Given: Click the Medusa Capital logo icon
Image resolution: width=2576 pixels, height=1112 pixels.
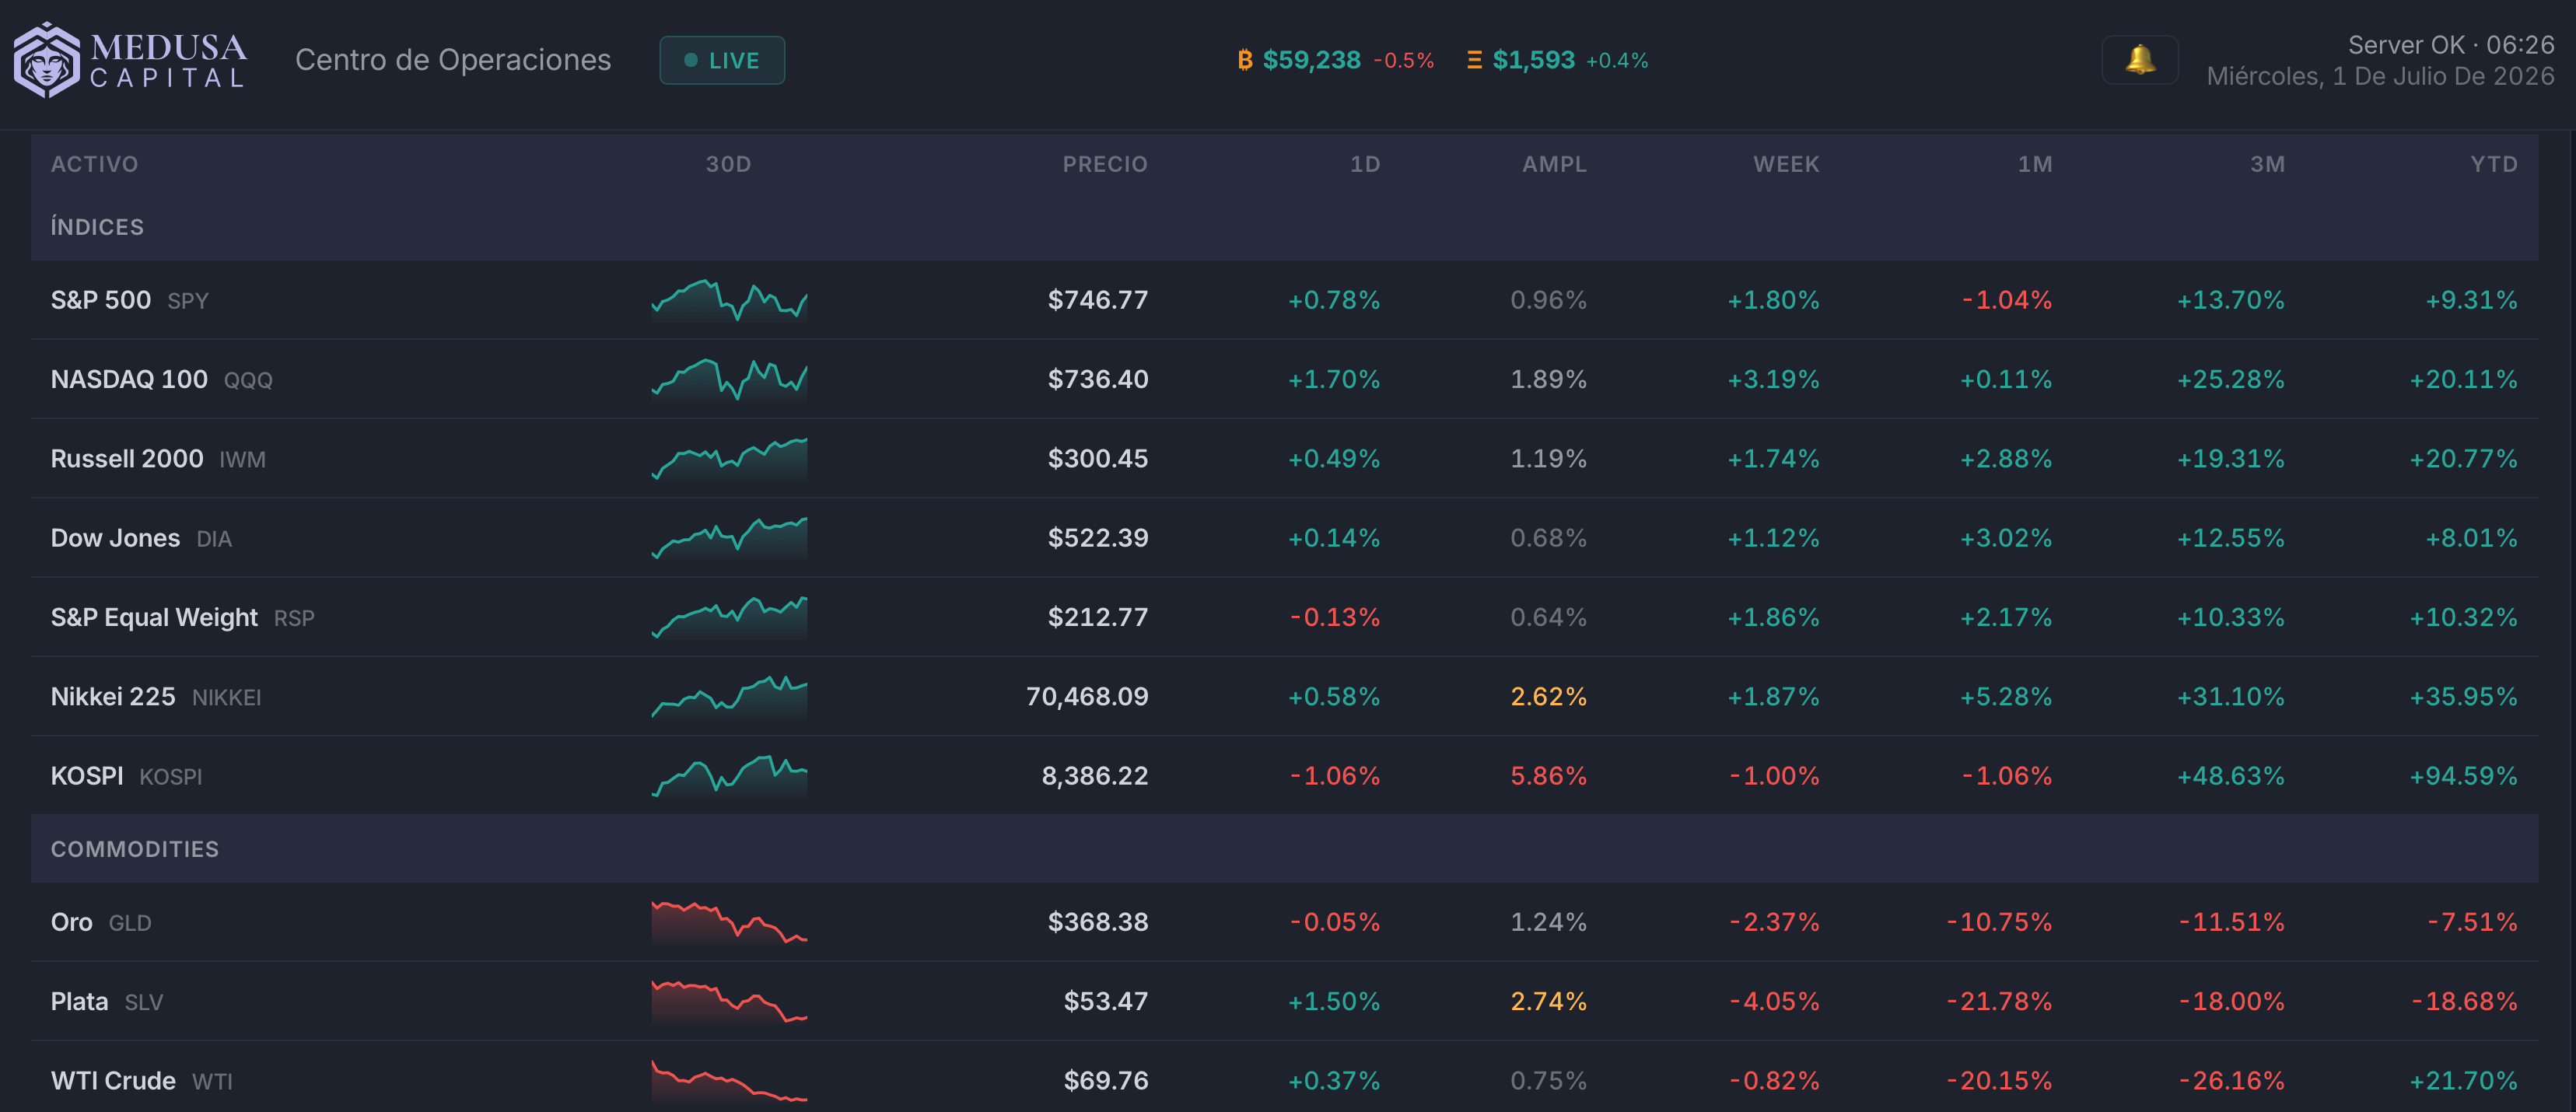Looking at the screenshot, I should [46, 60].
